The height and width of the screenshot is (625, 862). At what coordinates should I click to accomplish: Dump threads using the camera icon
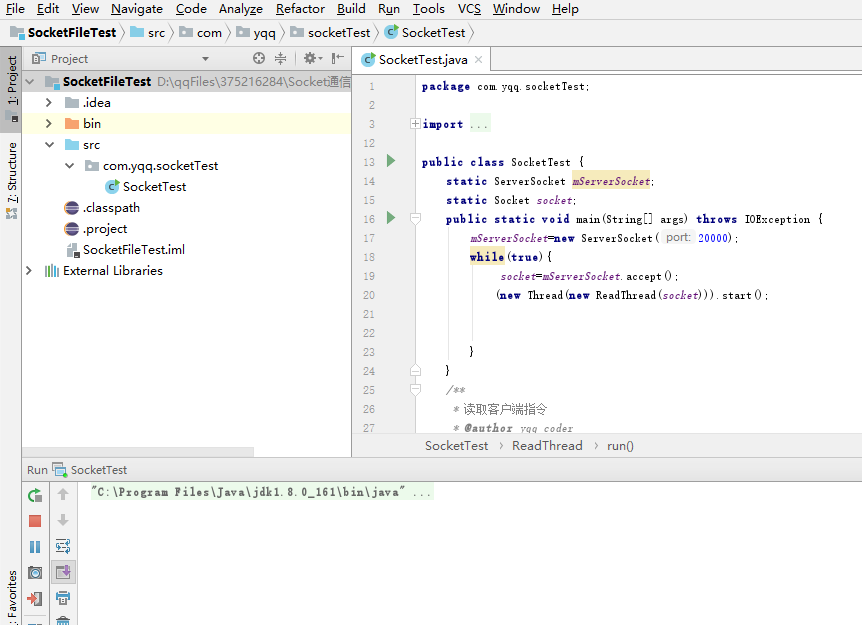35,573
